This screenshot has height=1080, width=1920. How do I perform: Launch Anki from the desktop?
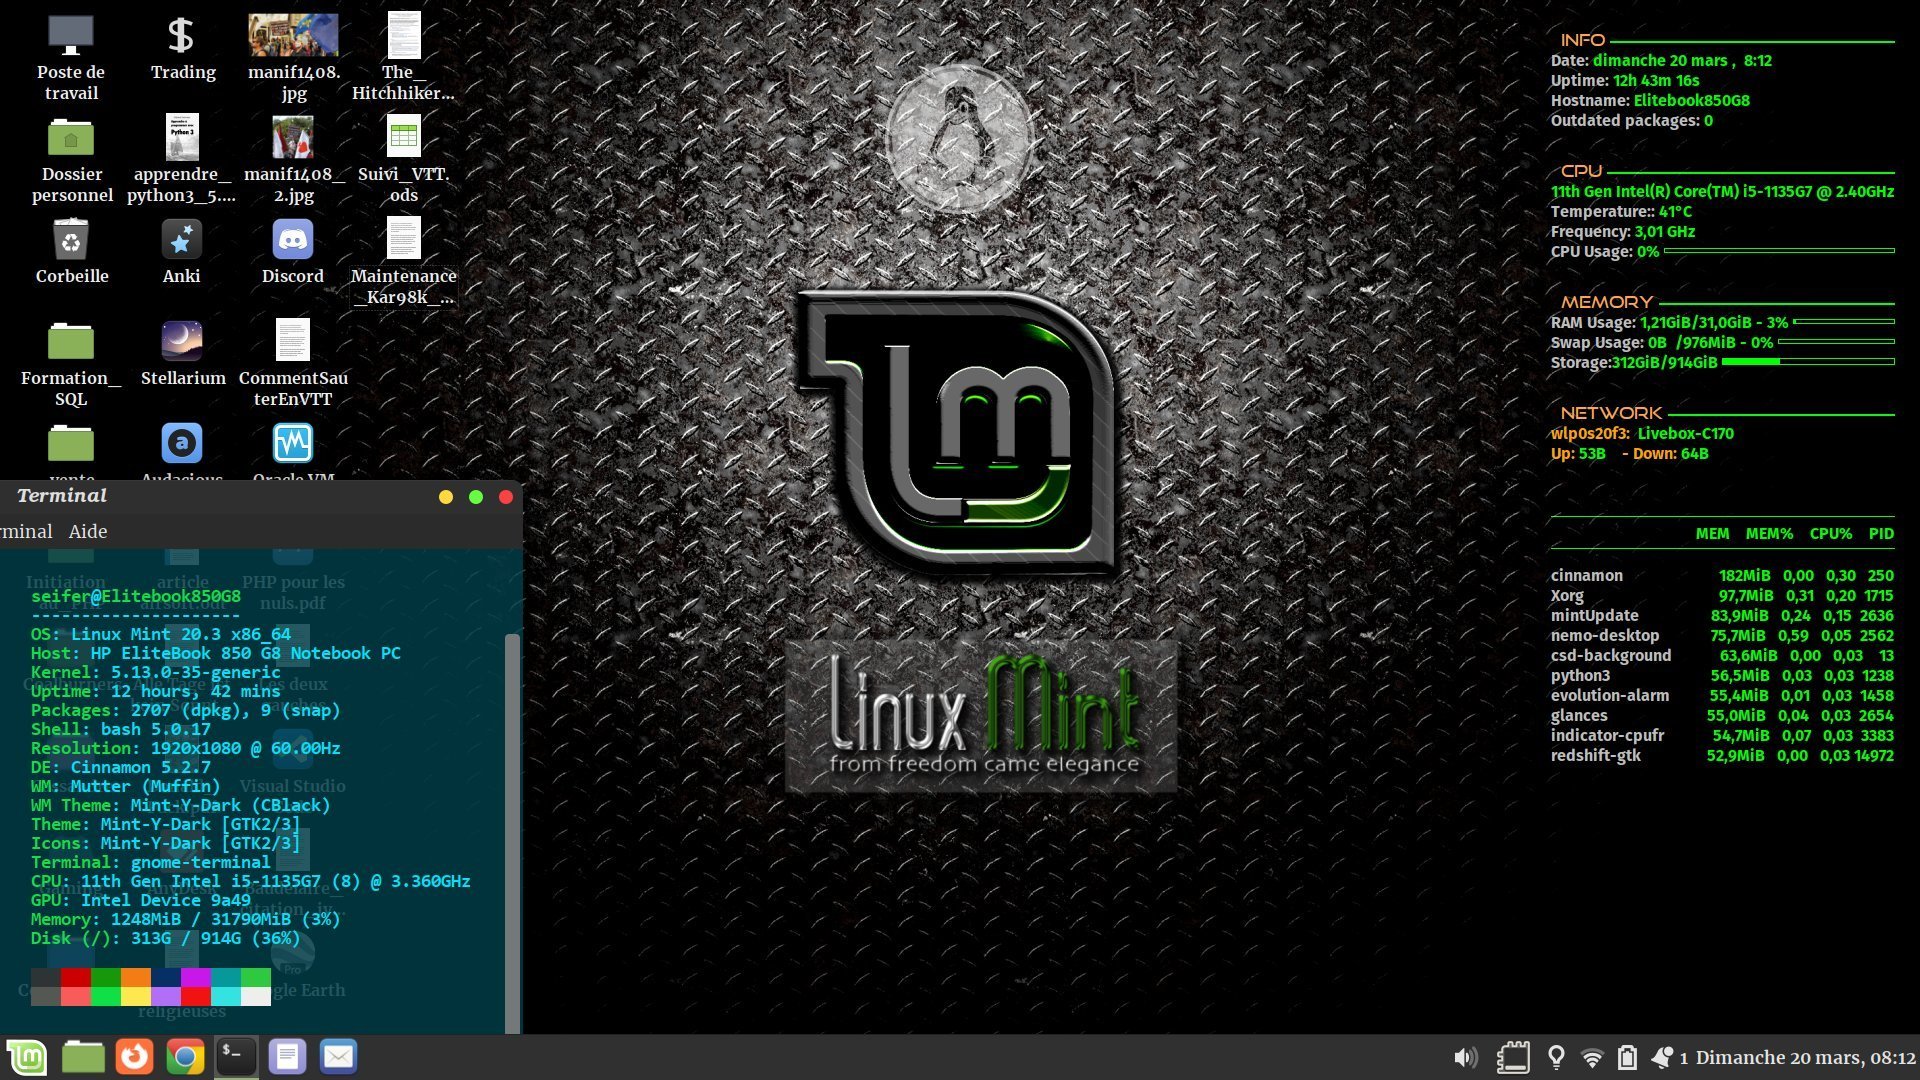(x=181, y=240)
